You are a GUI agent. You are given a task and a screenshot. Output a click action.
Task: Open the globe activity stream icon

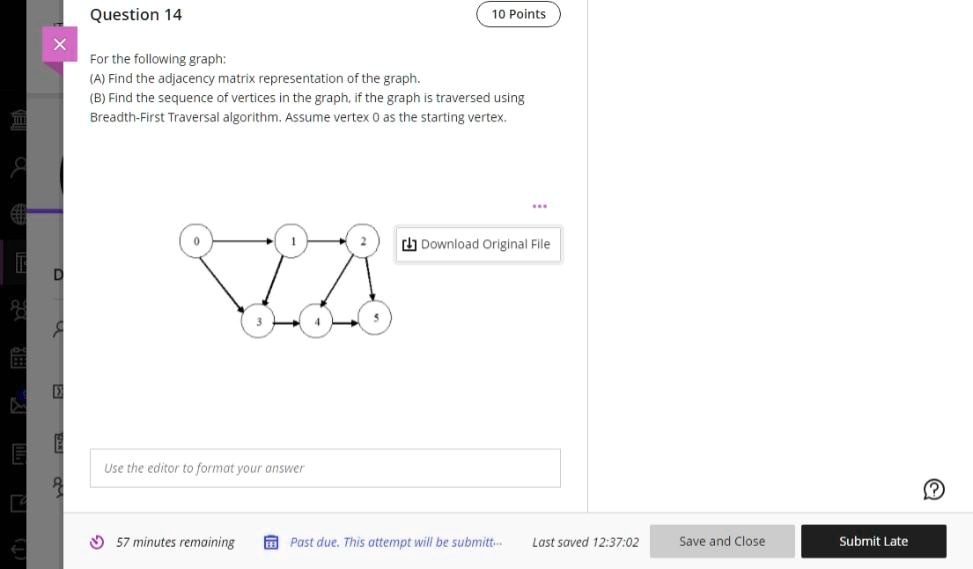tap(19, 214)
